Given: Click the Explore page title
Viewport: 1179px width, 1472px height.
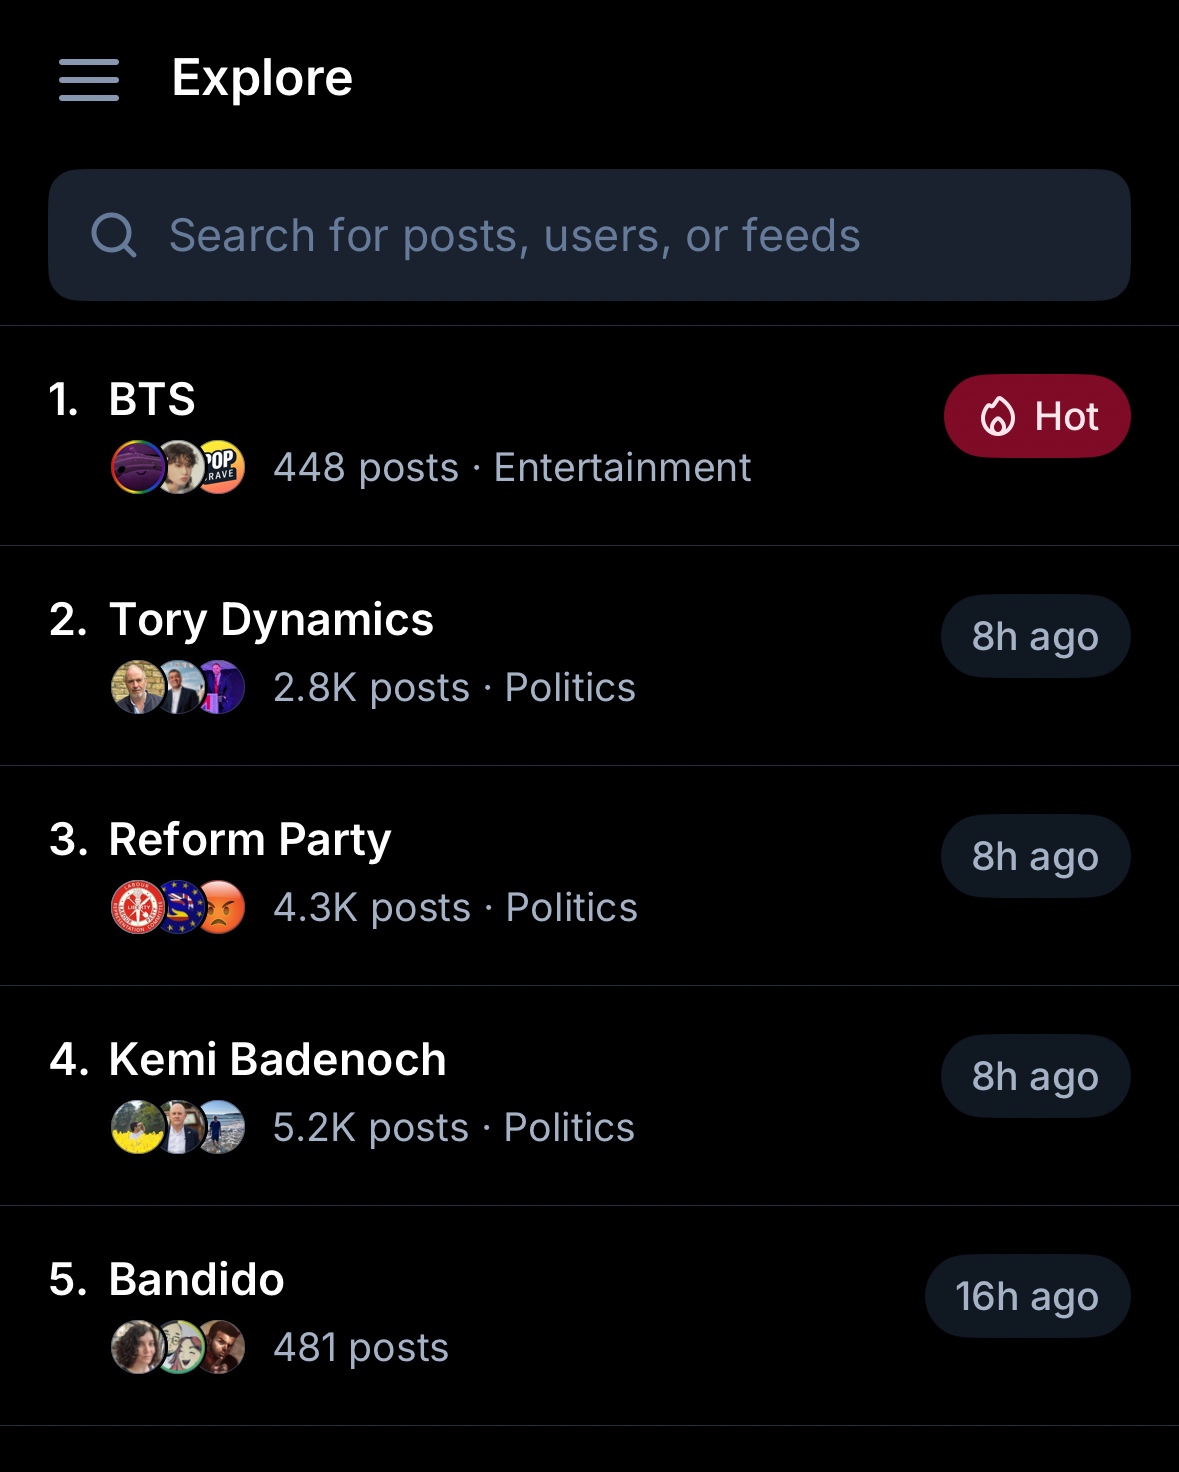Looking at the screenshot, I should click(x=262, y=78).
